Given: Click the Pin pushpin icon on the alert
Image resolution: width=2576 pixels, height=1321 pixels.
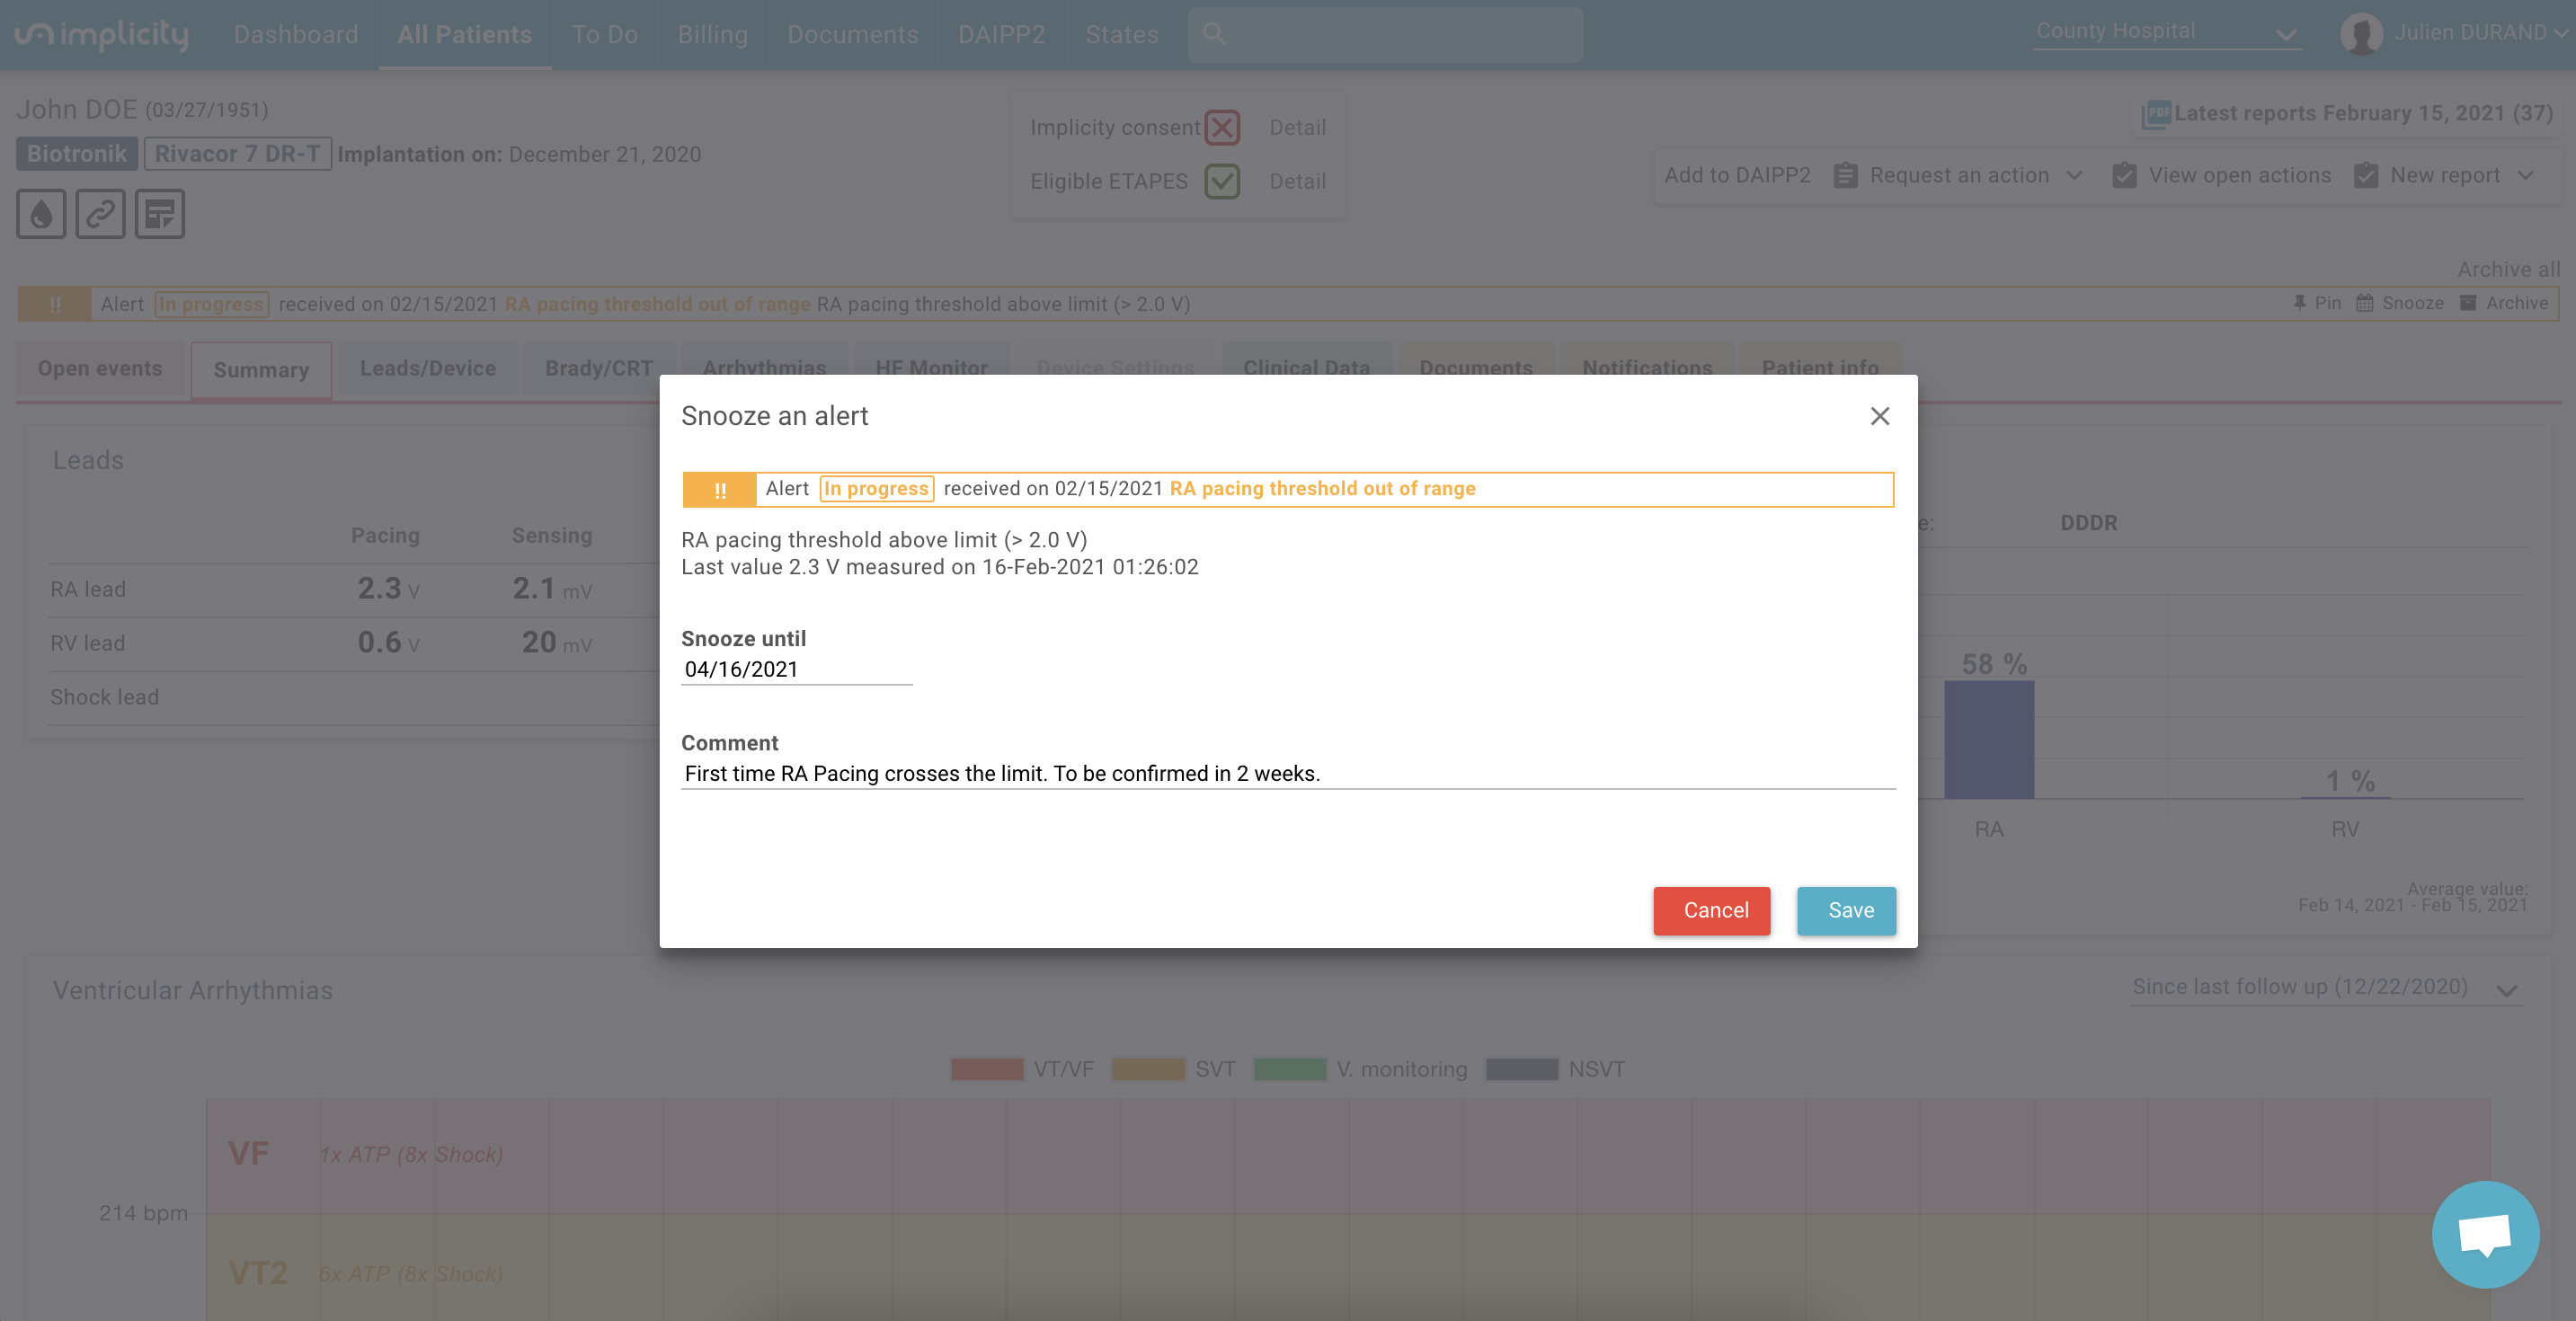Looking at the screenshot, I should tap(2300, 303).
